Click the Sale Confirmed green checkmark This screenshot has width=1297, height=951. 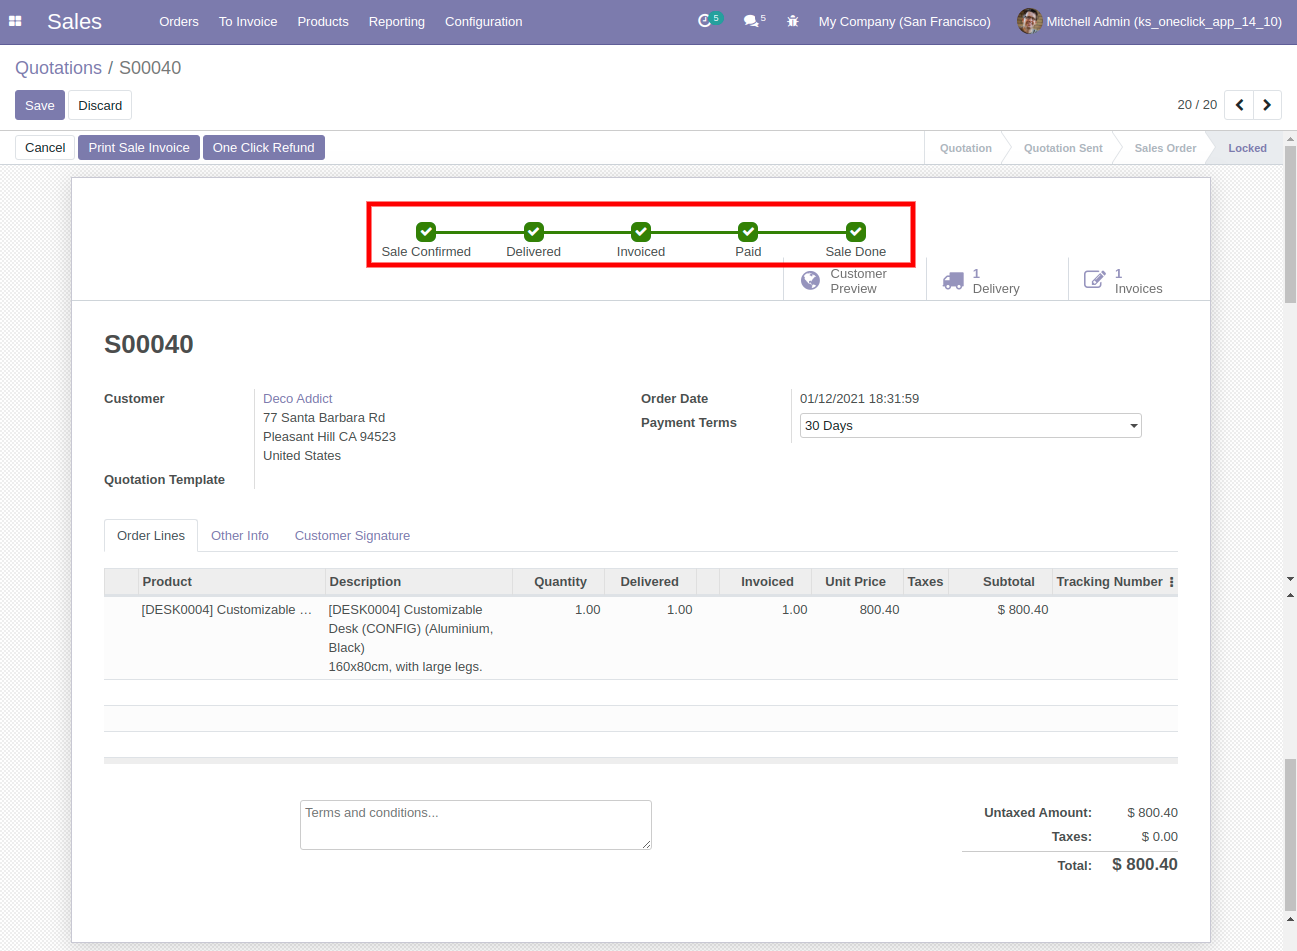point(426,232)
